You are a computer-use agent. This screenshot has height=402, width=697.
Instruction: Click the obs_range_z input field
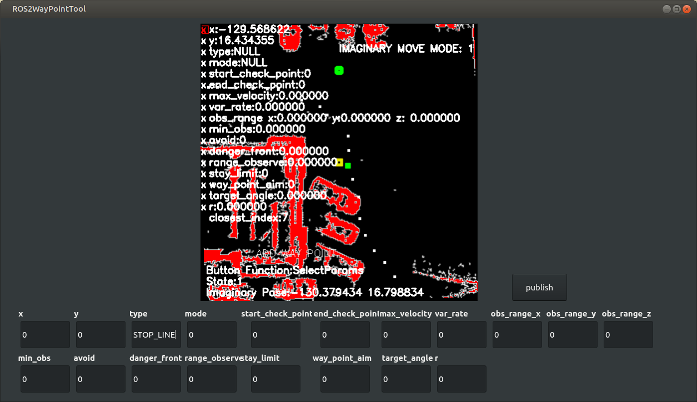pos(628,334)
